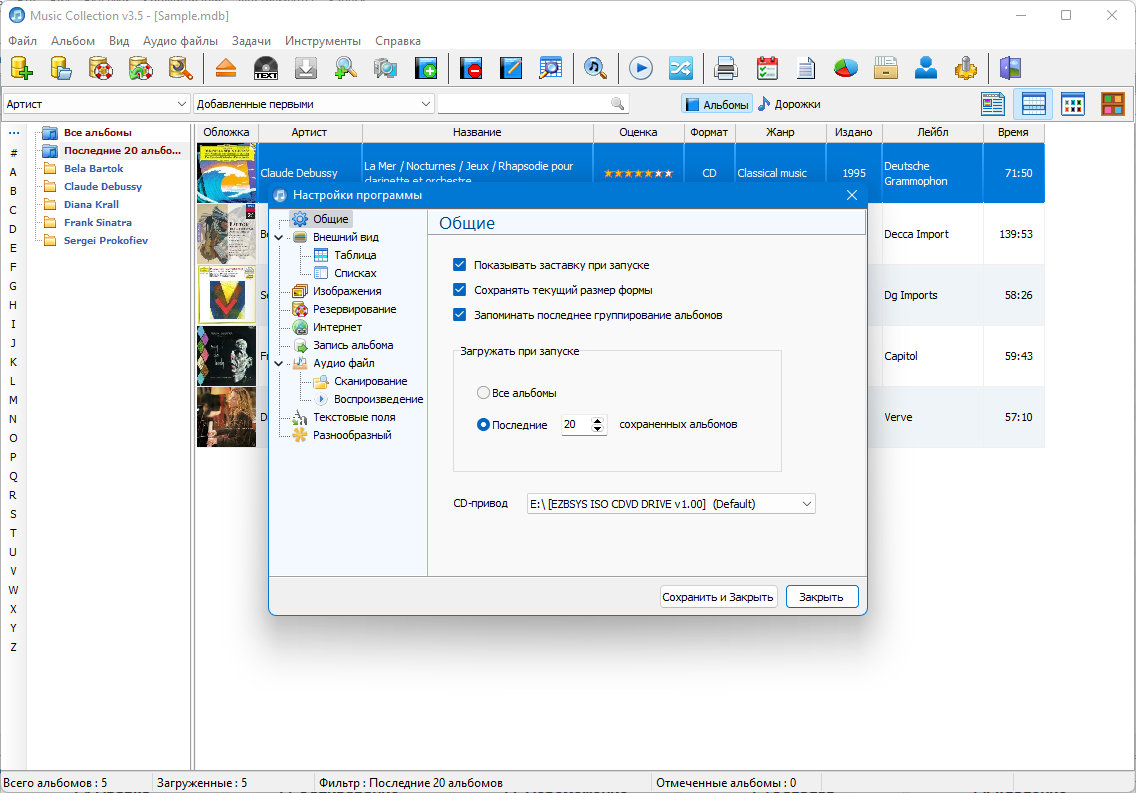Click the shuffle arrows icon
Viewport: 1136px width, 793px height.
[680, 68]
